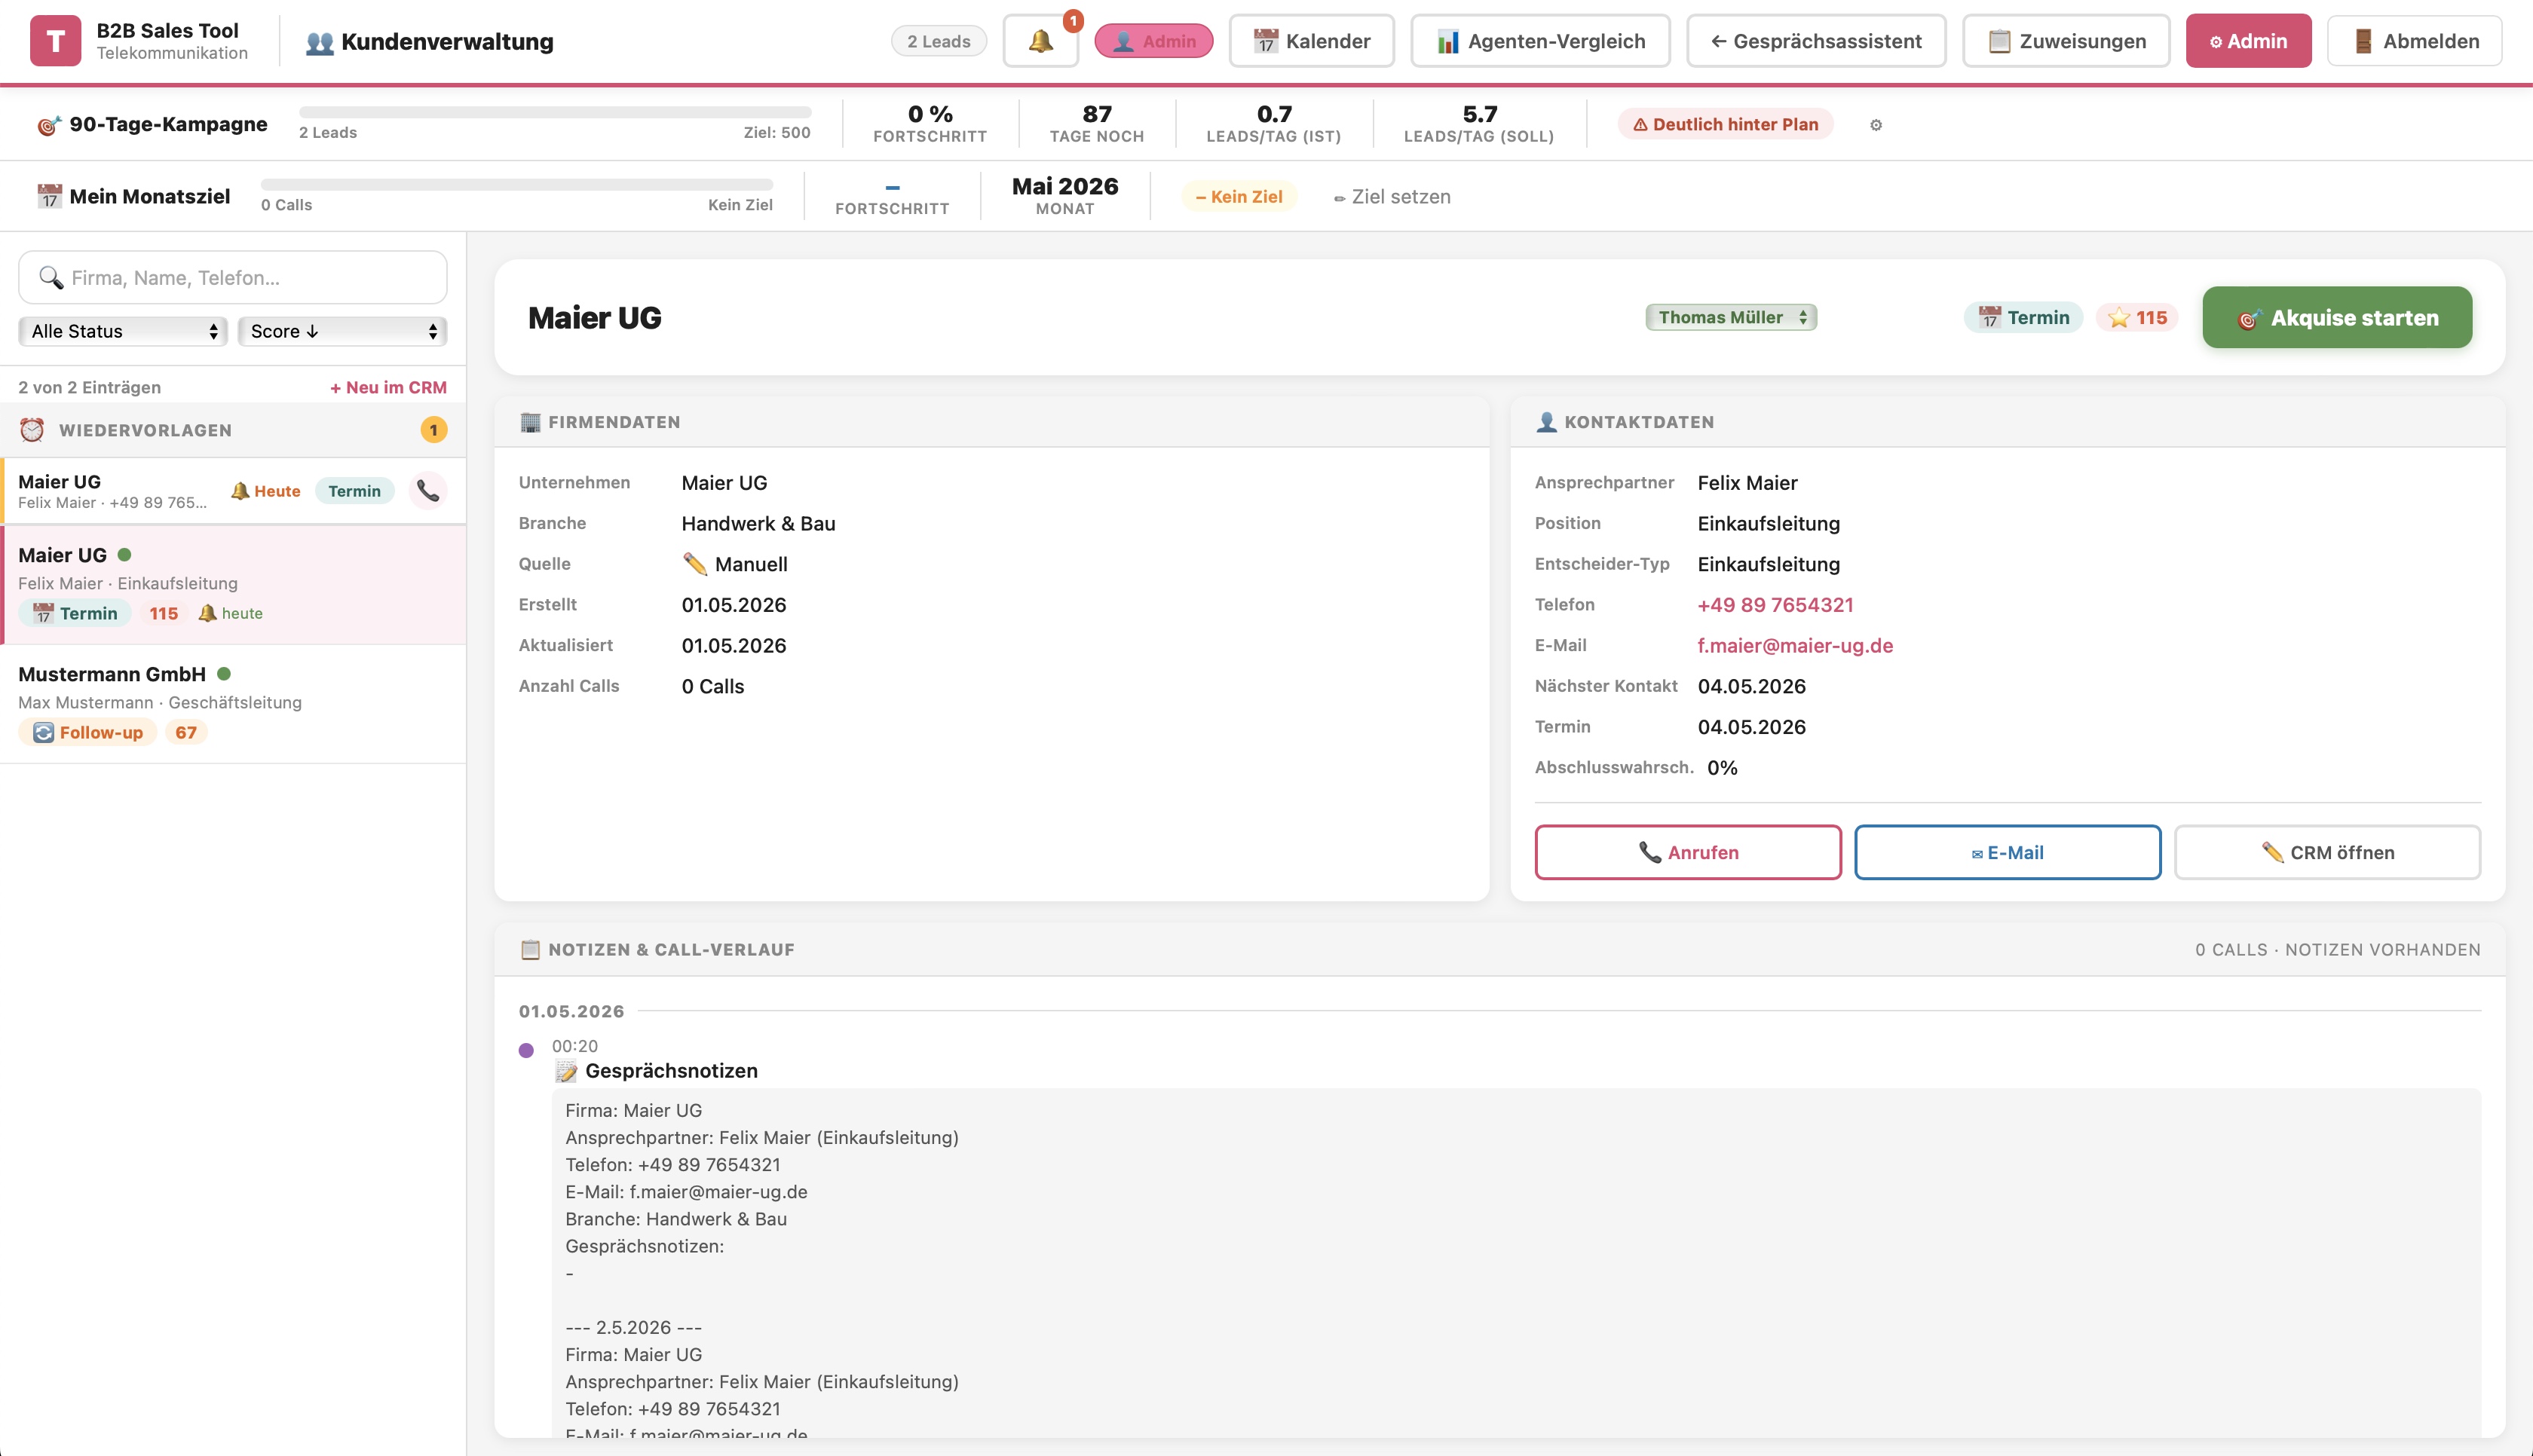The image size is (2533, 1456).
Task: Focus the Firma, Name, Telefon search field
Action: (x=233, y=278)
